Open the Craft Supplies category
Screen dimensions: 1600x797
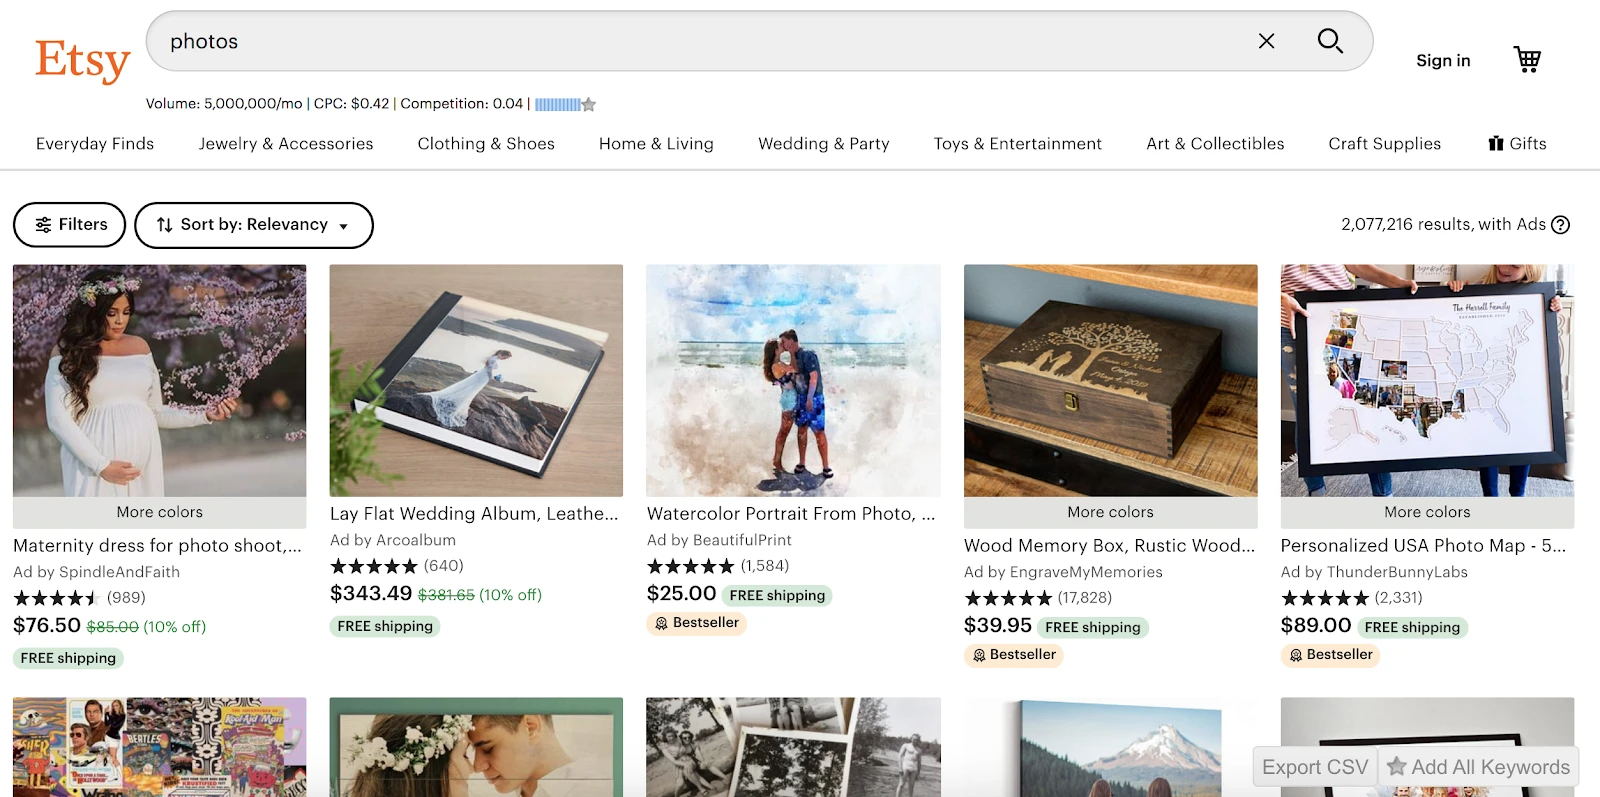[1384, 144]
